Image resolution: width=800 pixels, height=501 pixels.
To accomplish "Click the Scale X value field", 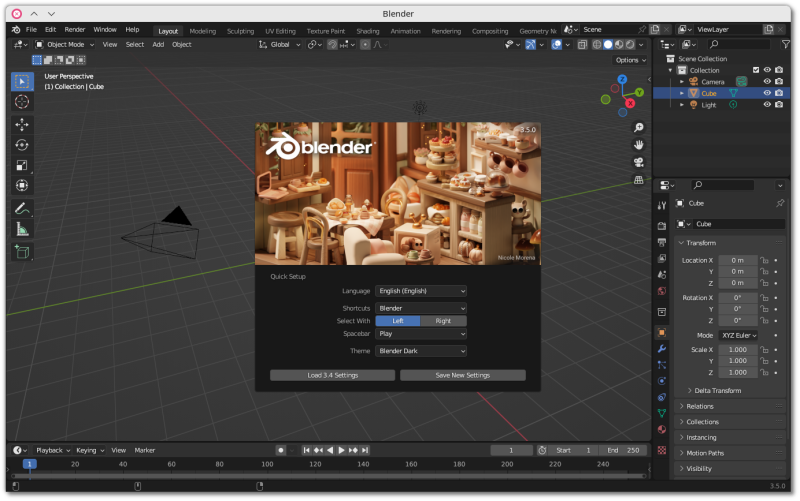I will (738, 349).
